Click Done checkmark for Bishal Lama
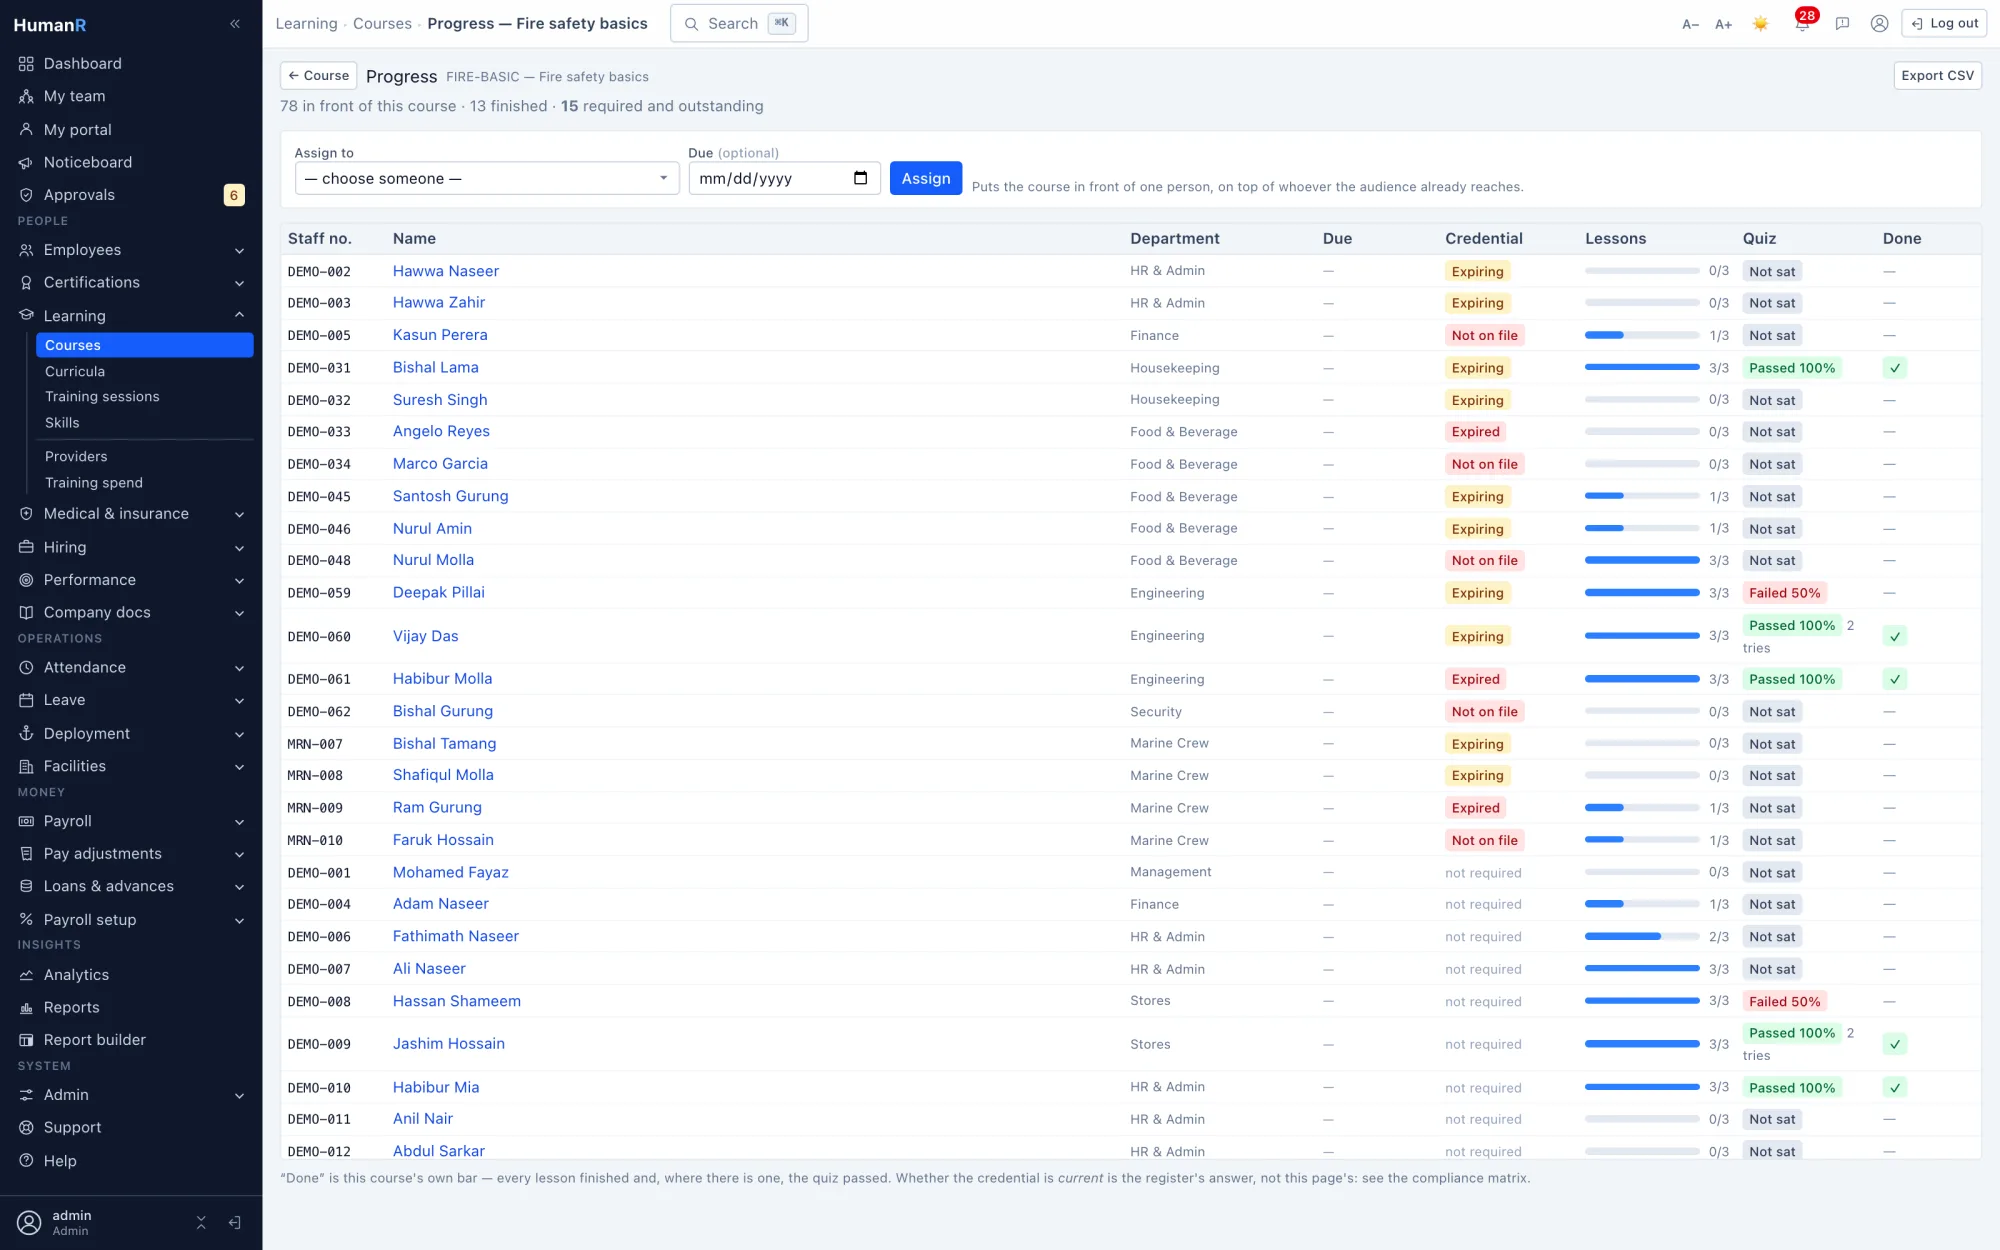This screenshot has width=2000, height=1250. [1894, 368]
